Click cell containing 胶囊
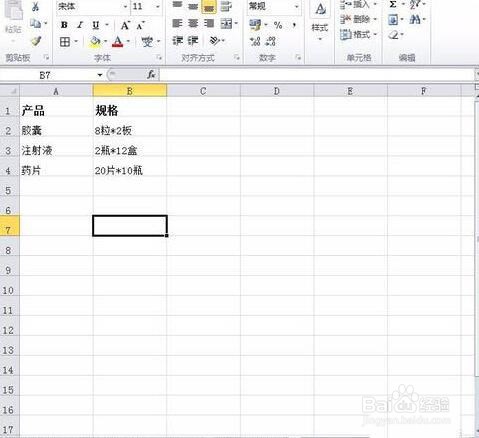 click(56, 126)
